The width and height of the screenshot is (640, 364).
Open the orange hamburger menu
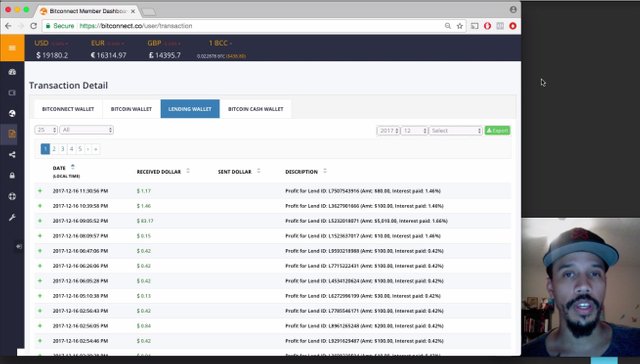pos(12,48)
